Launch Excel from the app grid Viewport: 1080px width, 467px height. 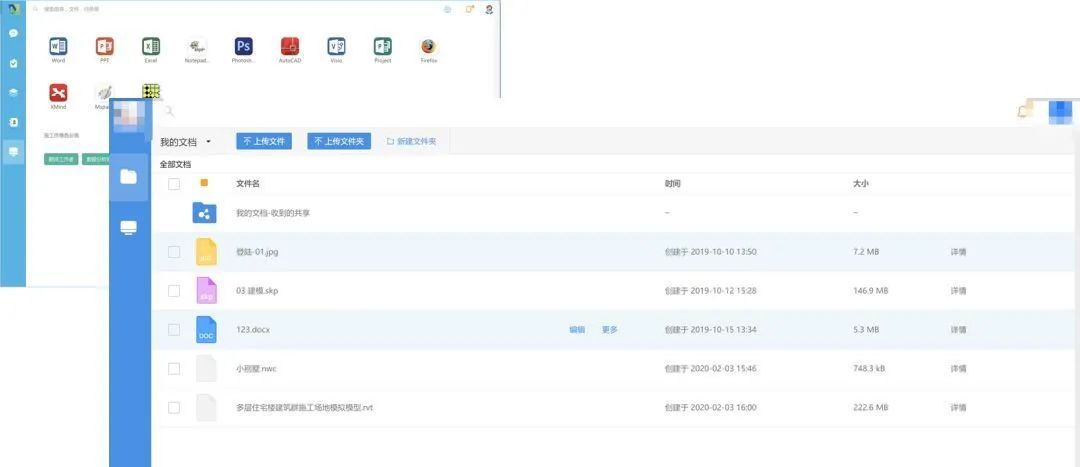coord(151,46)
